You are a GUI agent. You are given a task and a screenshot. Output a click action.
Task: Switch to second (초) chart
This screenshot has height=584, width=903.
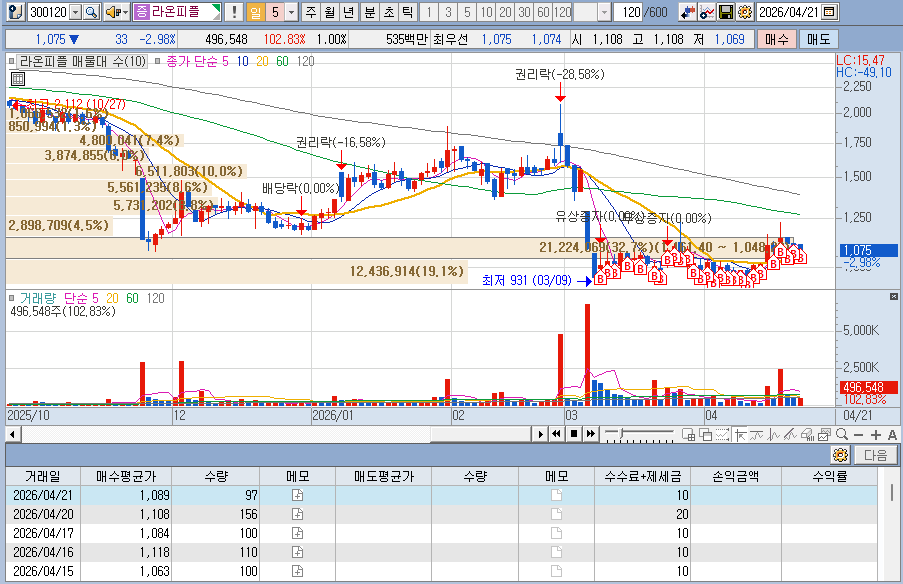[389, 12]
